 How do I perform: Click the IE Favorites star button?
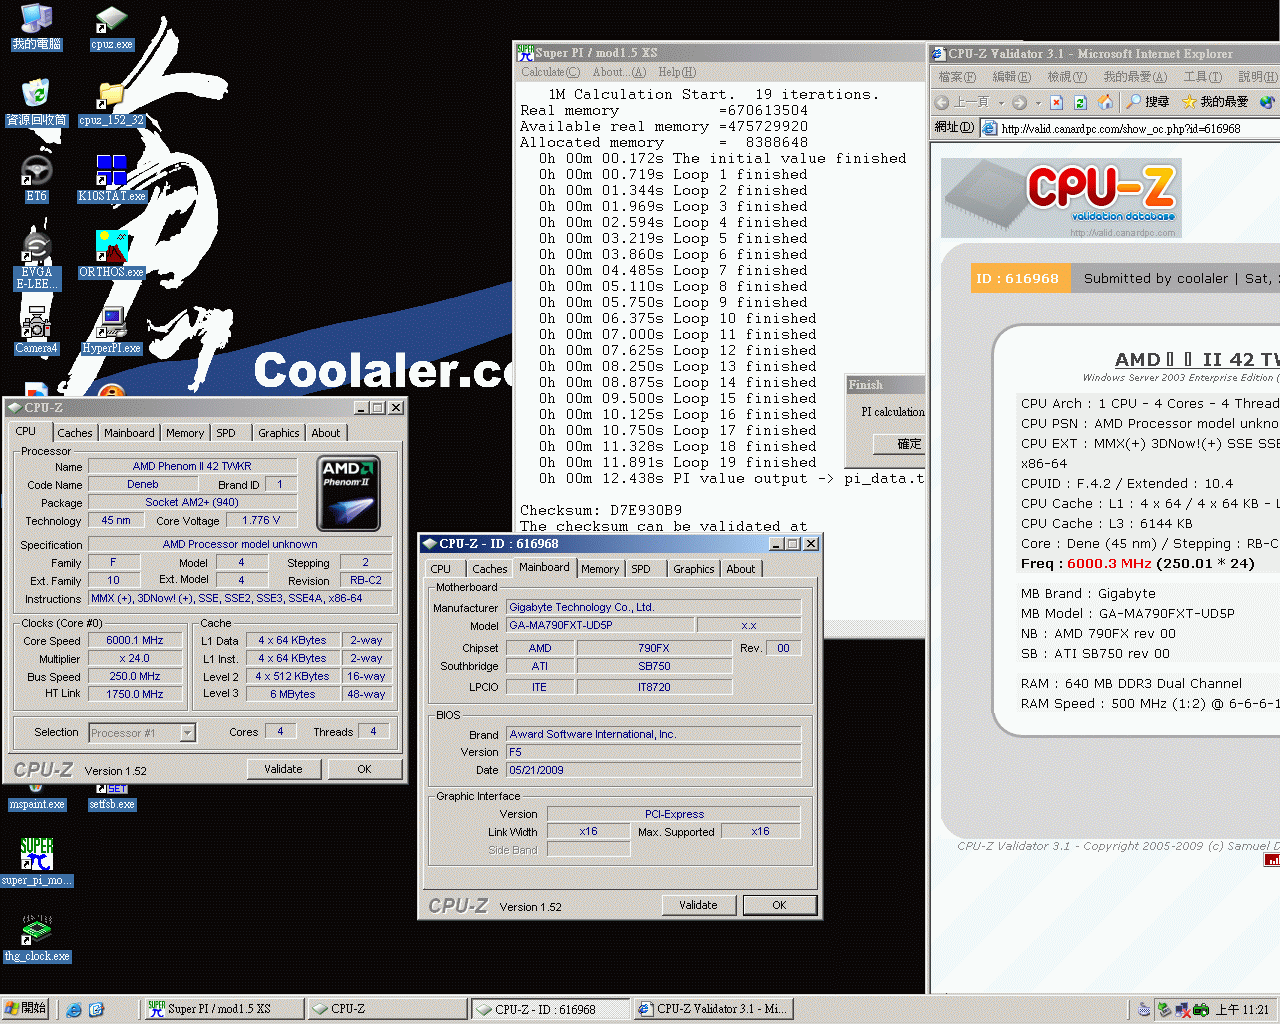pyautogui.click(x=1215, y=102)
